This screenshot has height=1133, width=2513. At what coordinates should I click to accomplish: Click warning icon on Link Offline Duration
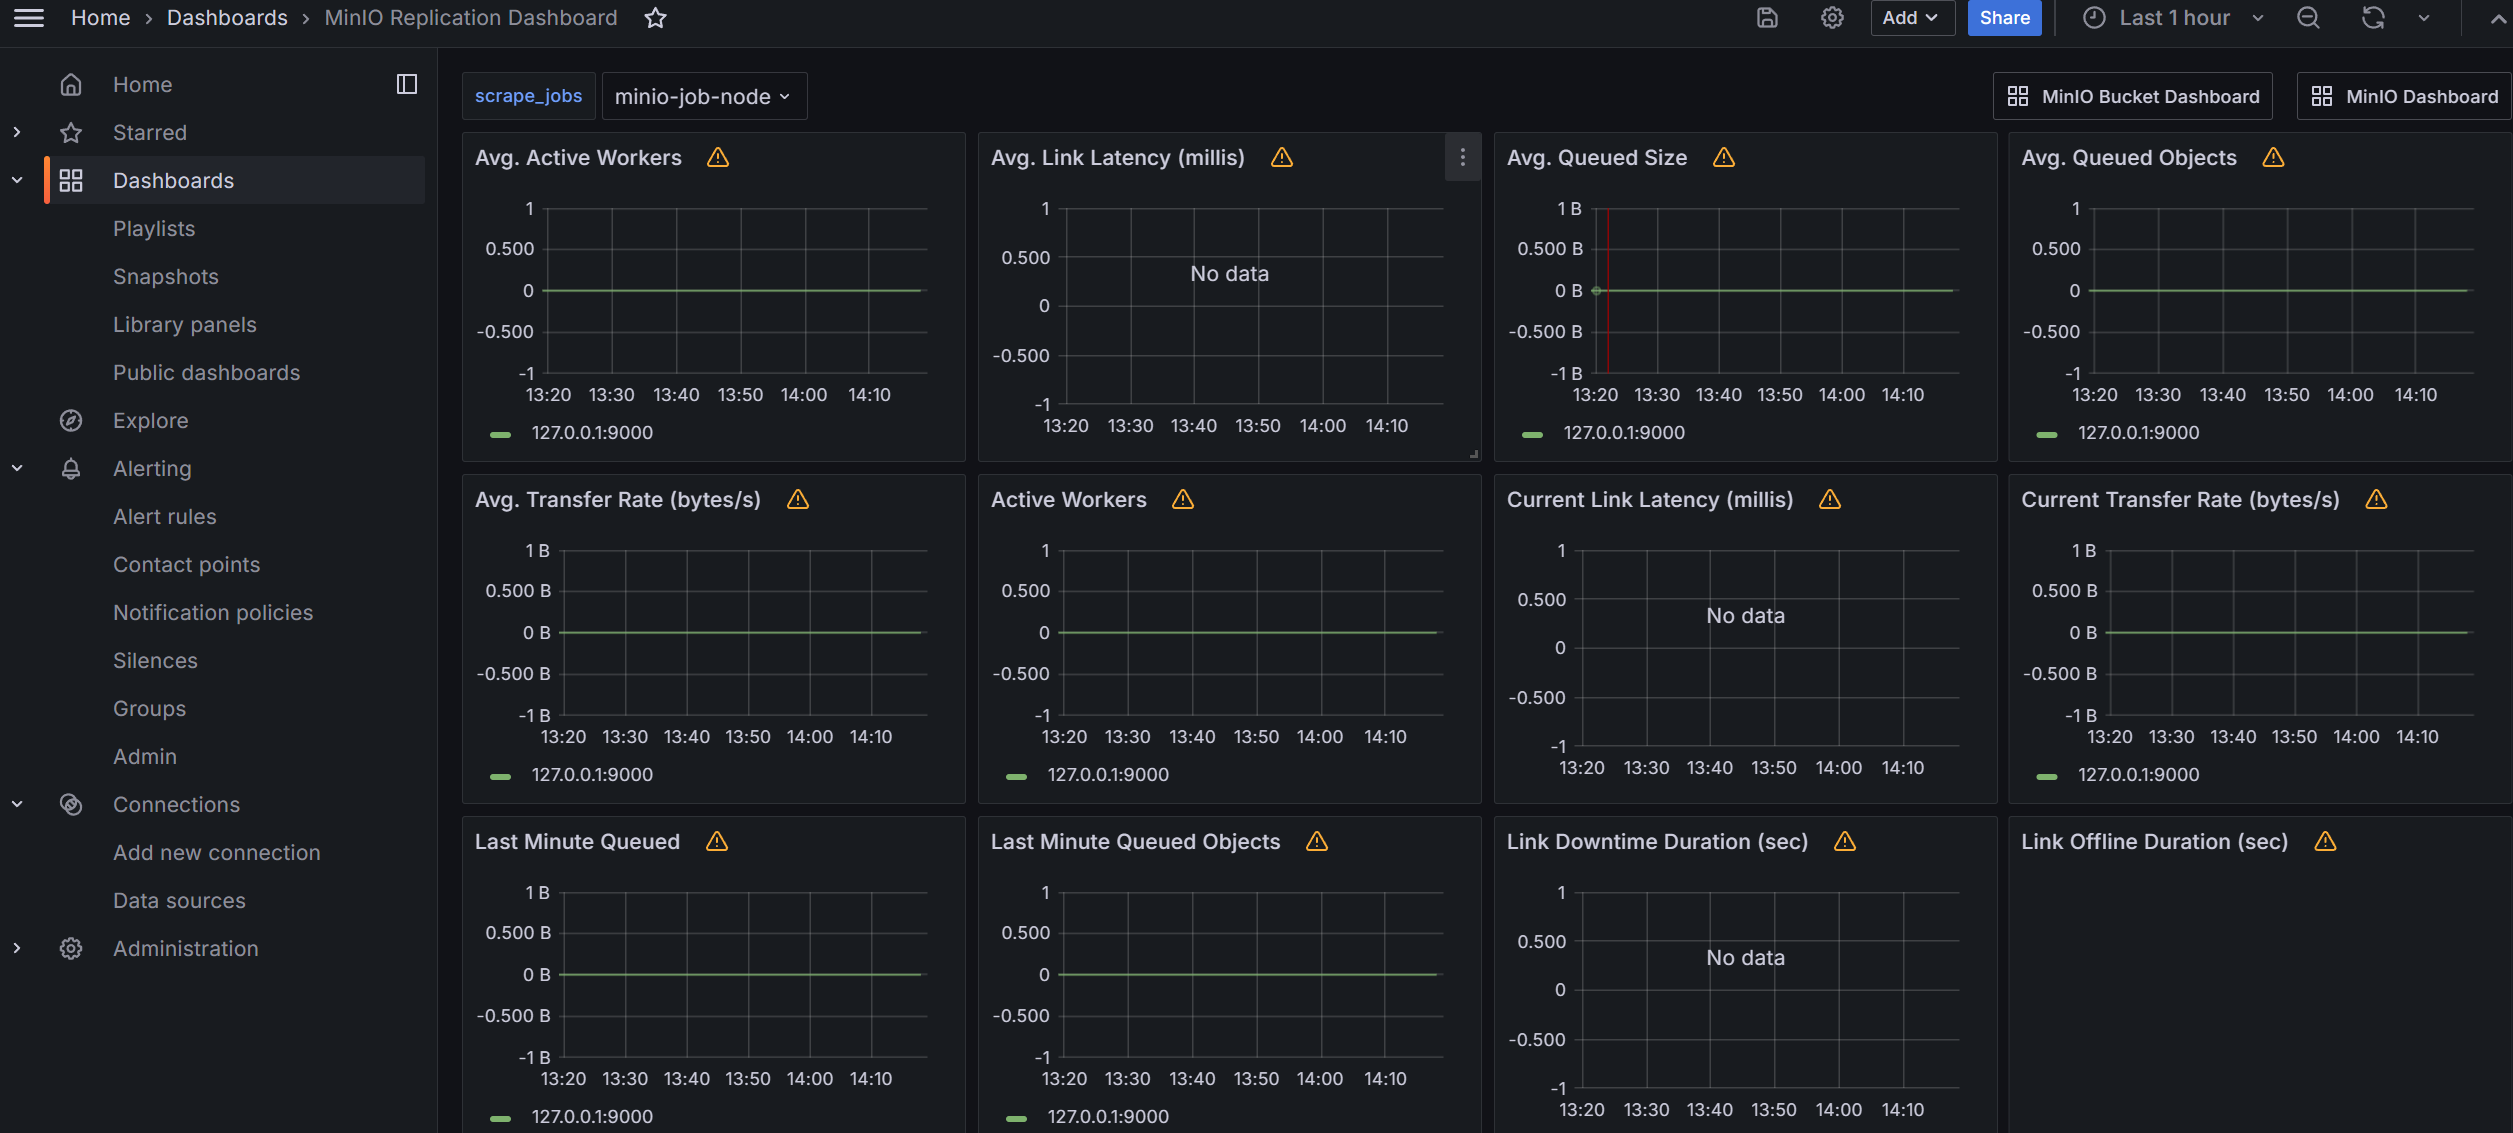(2326, 841)
